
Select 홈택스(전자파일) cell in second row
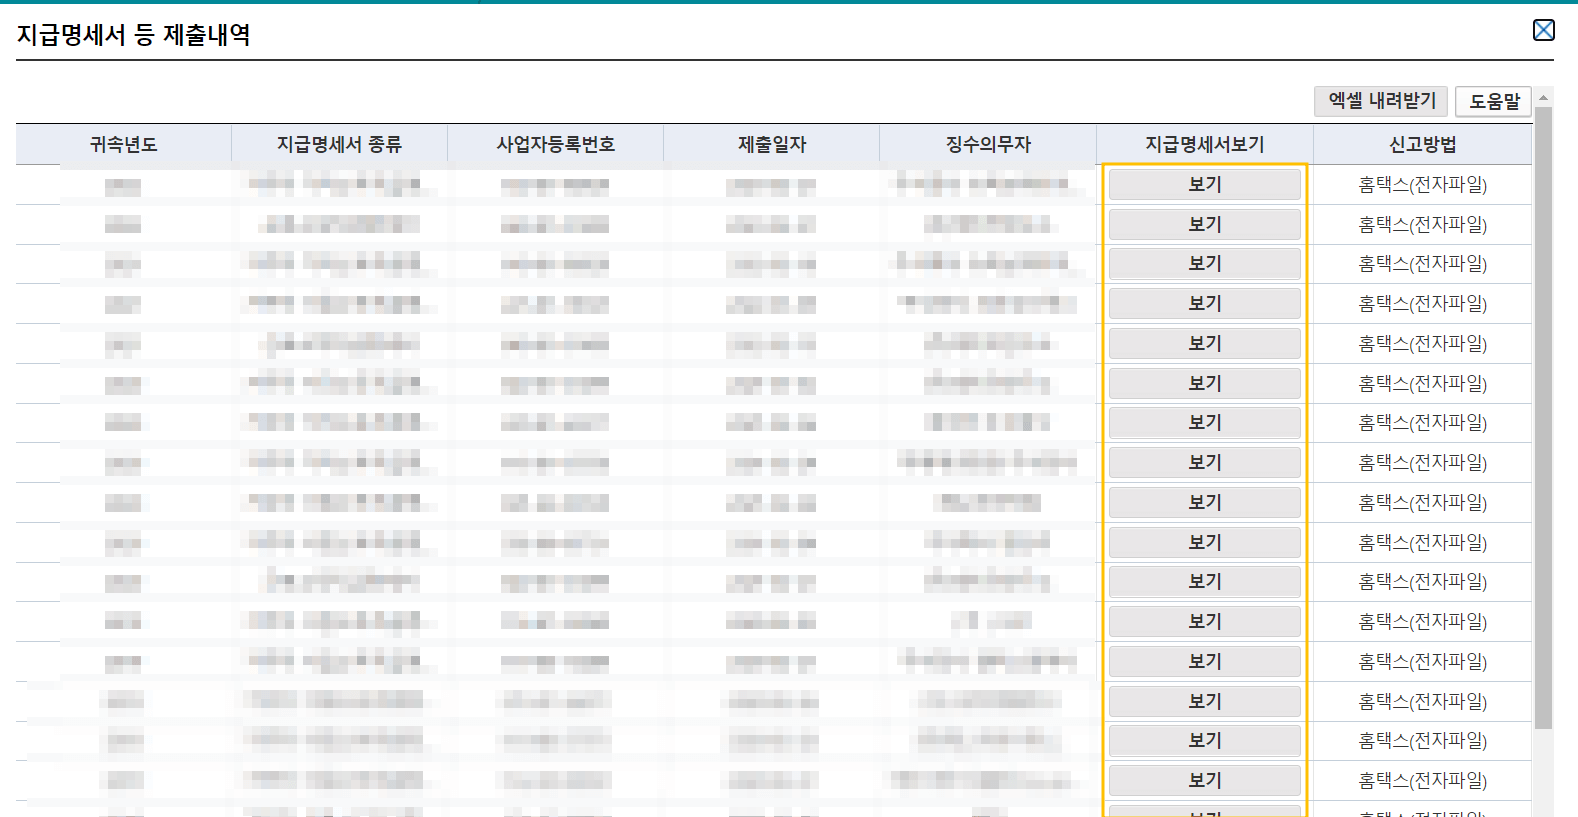click(x=1422, y=225)
